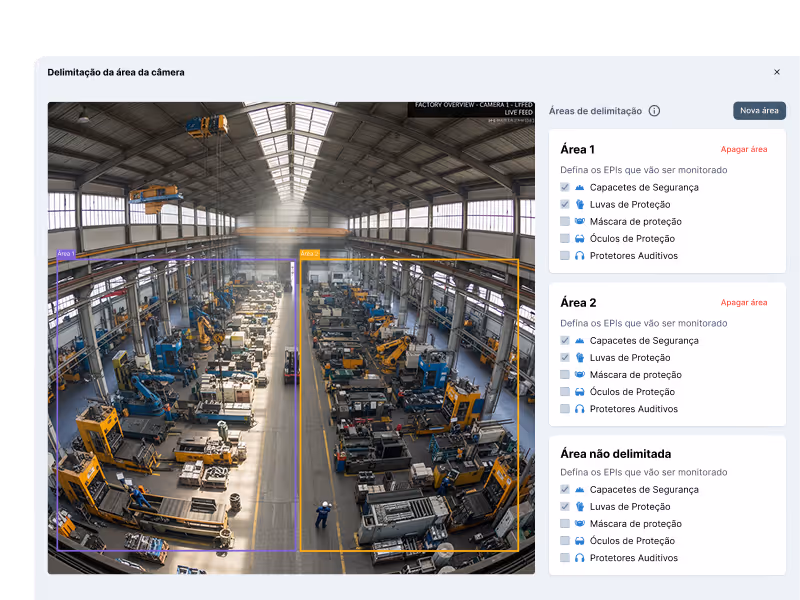Click the mask icon in Área não delimitada

(x=580, y=523)
